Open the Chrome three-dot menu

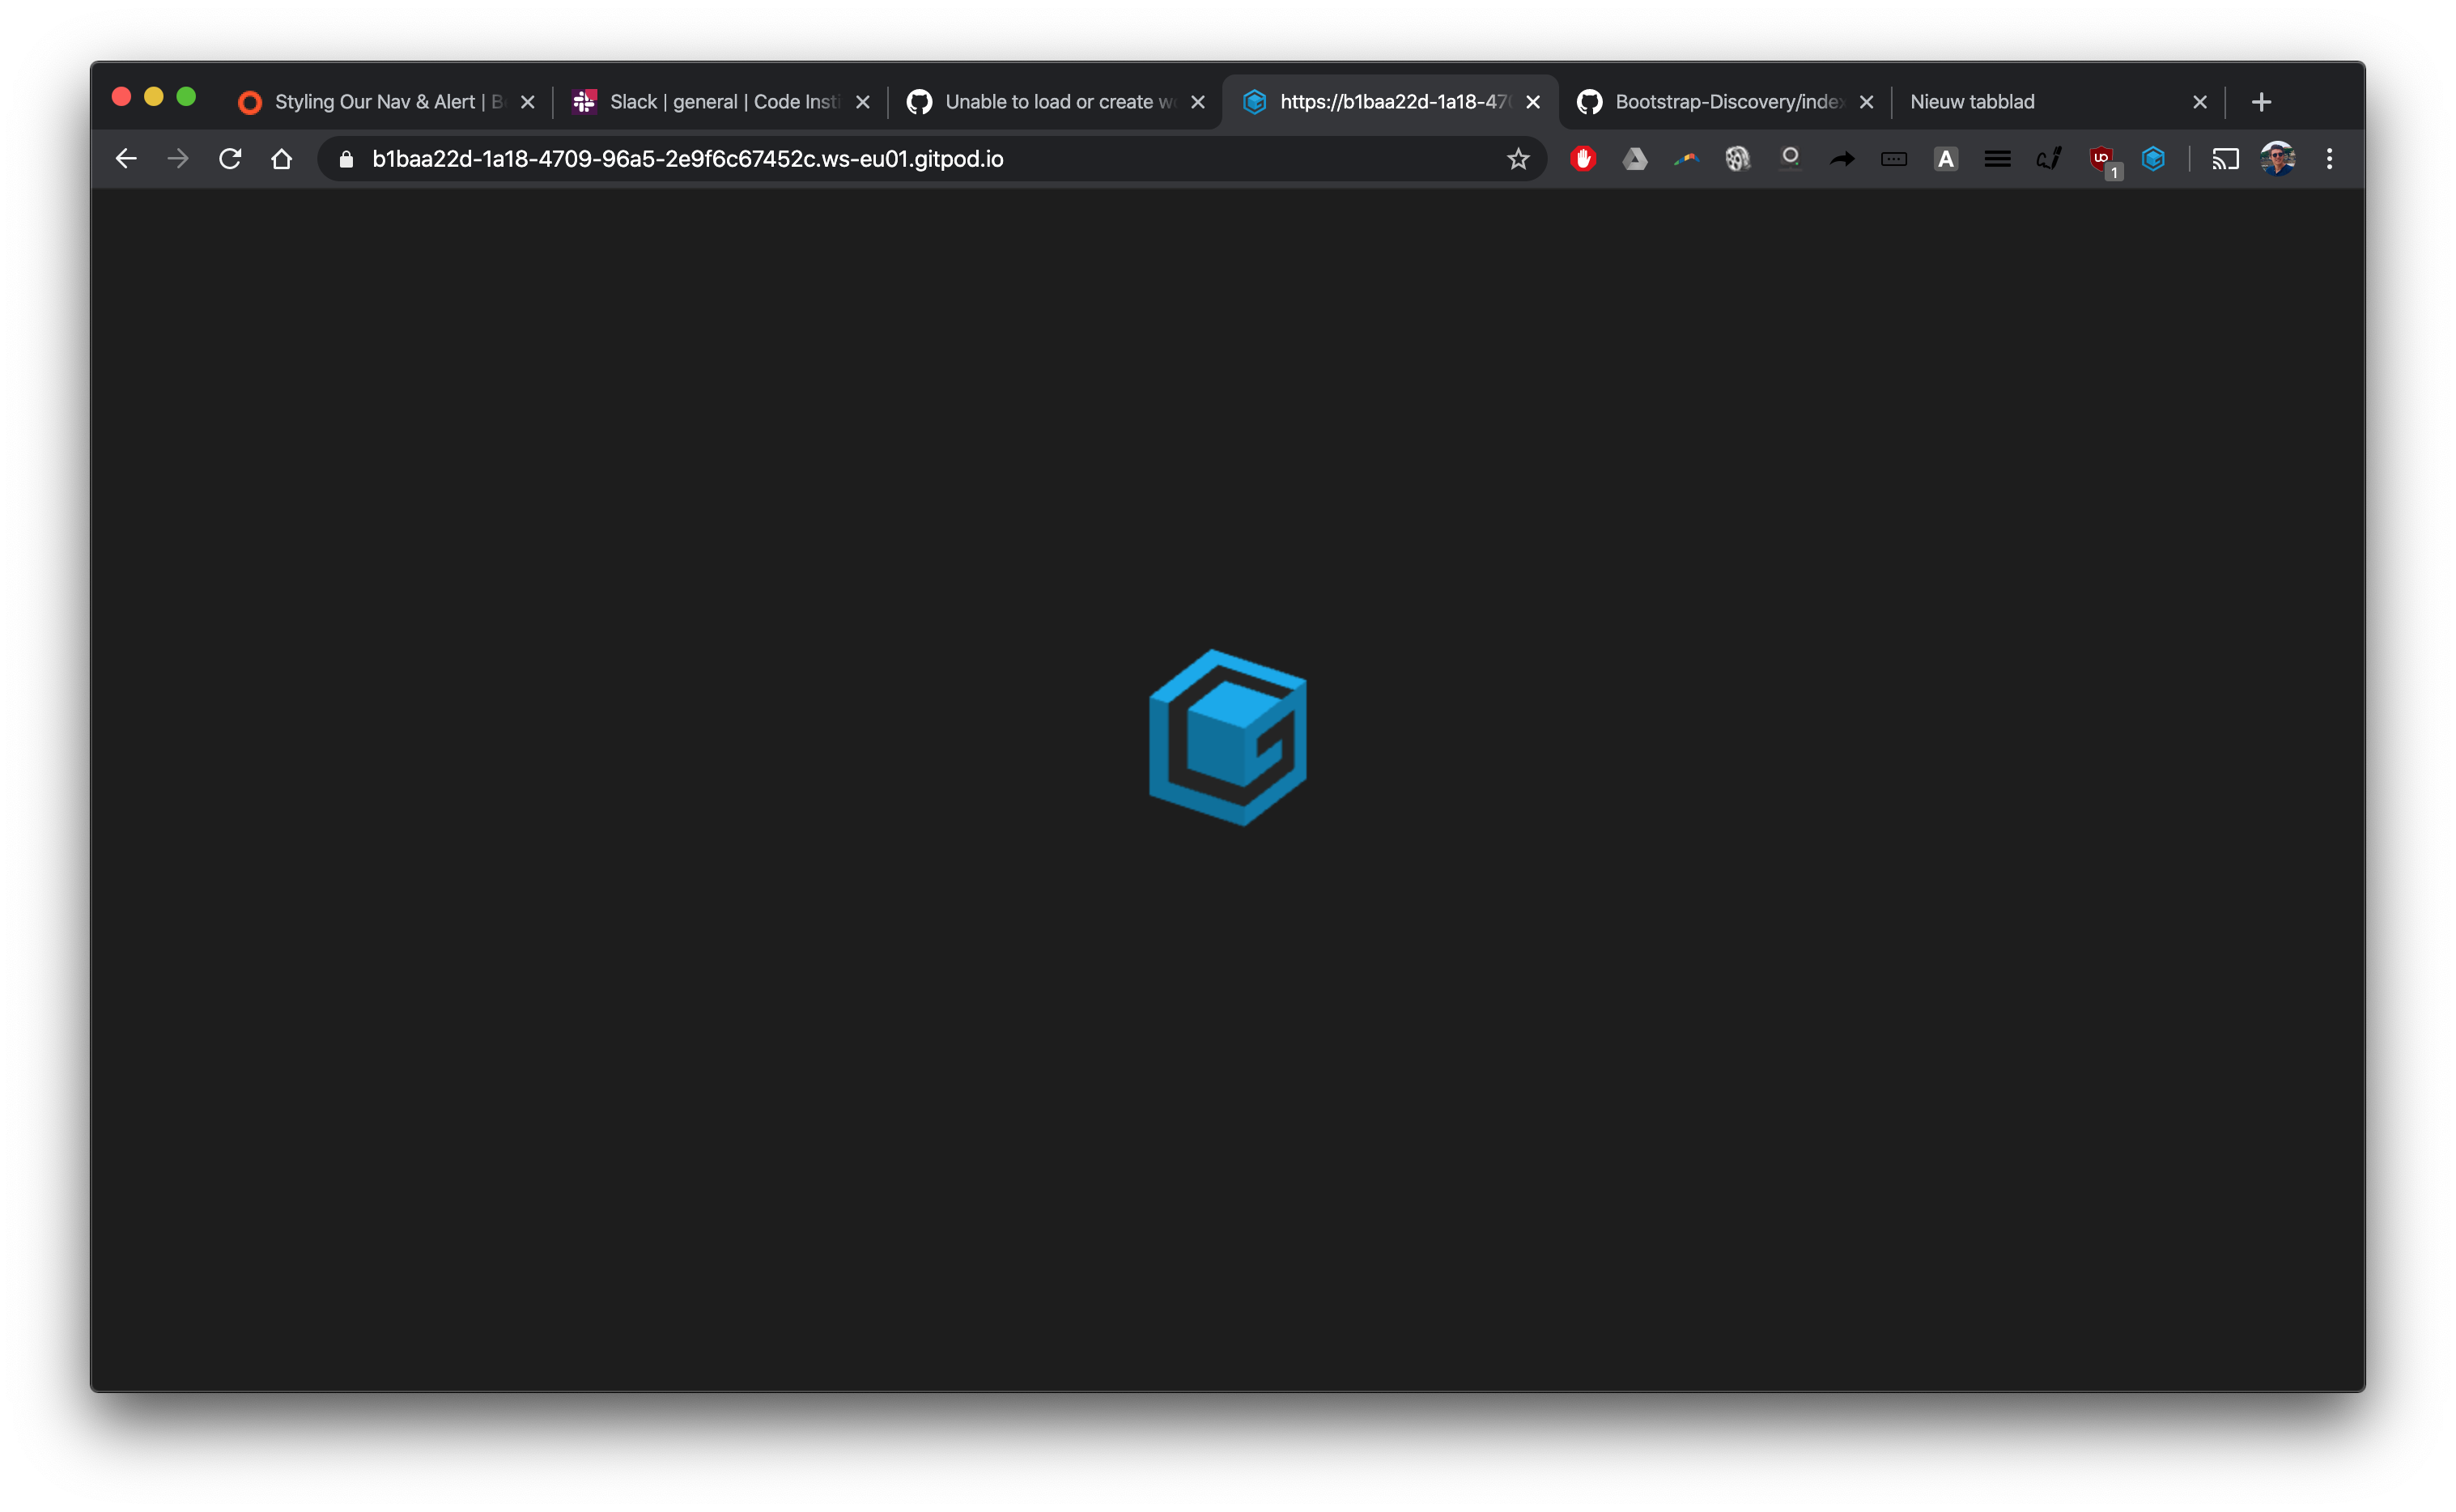click(x=2330, y=158)
